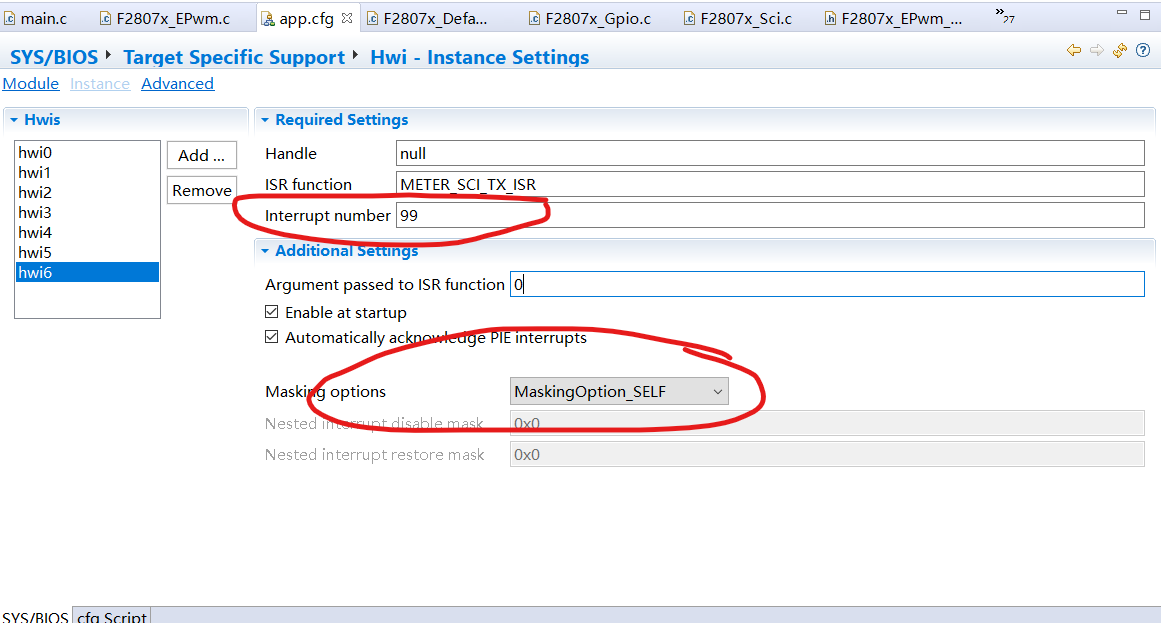Close the app.cfg editor tab
The image size is (1161, 623).
(x=347, y=19)
